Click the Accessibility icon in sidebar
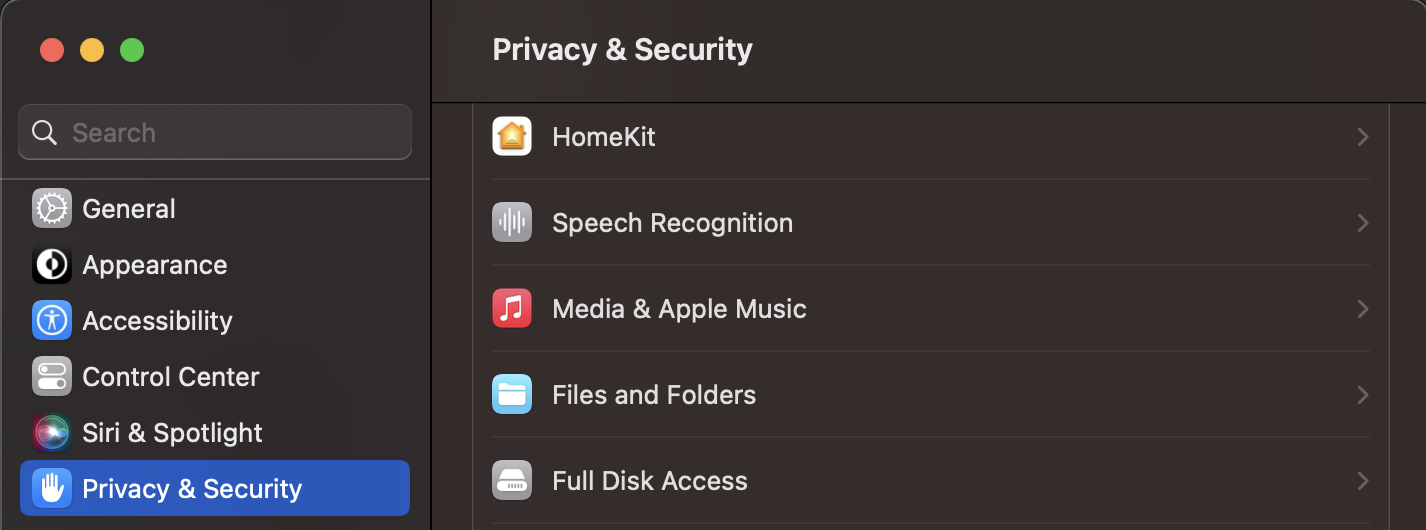The image size is (1426, 530). [52, 321]
